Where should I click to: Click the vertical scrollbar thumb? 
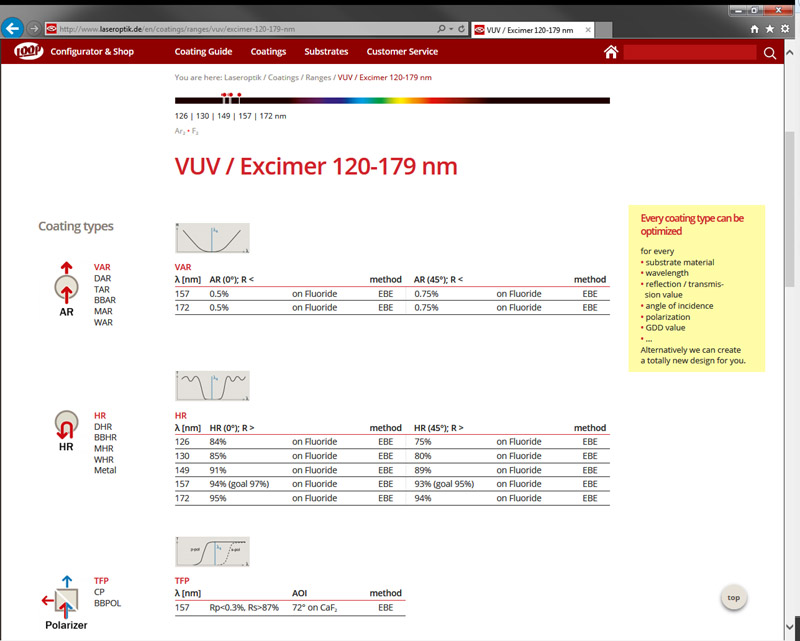click(790, 209)
